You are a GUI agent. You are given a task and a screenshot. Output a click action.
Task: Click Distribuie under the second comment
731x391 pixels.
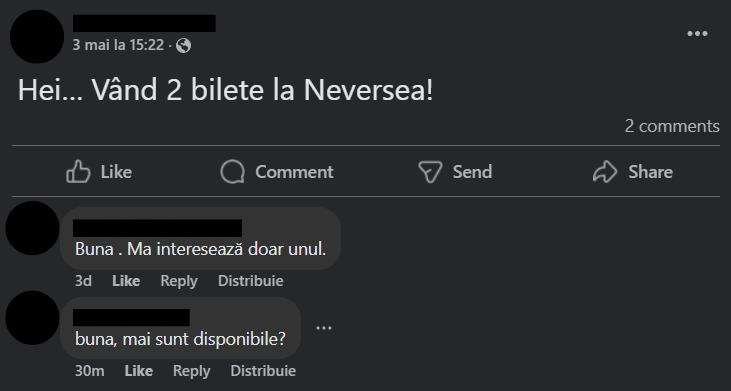click(263, 370)
